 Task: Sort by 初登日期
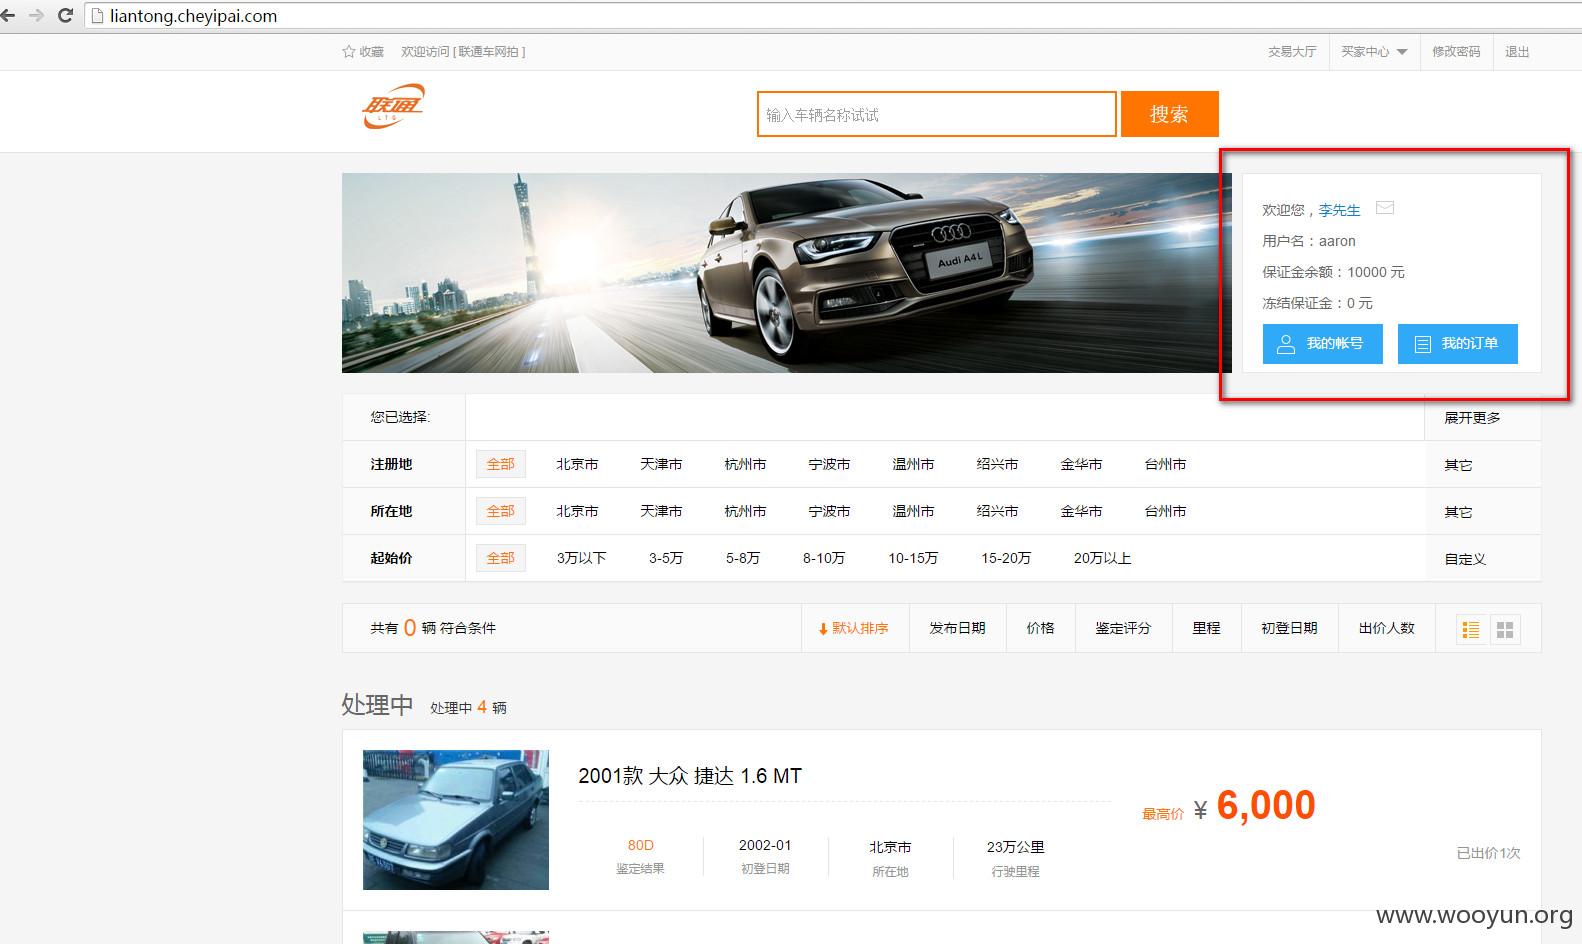click(x=1289, y=628)
